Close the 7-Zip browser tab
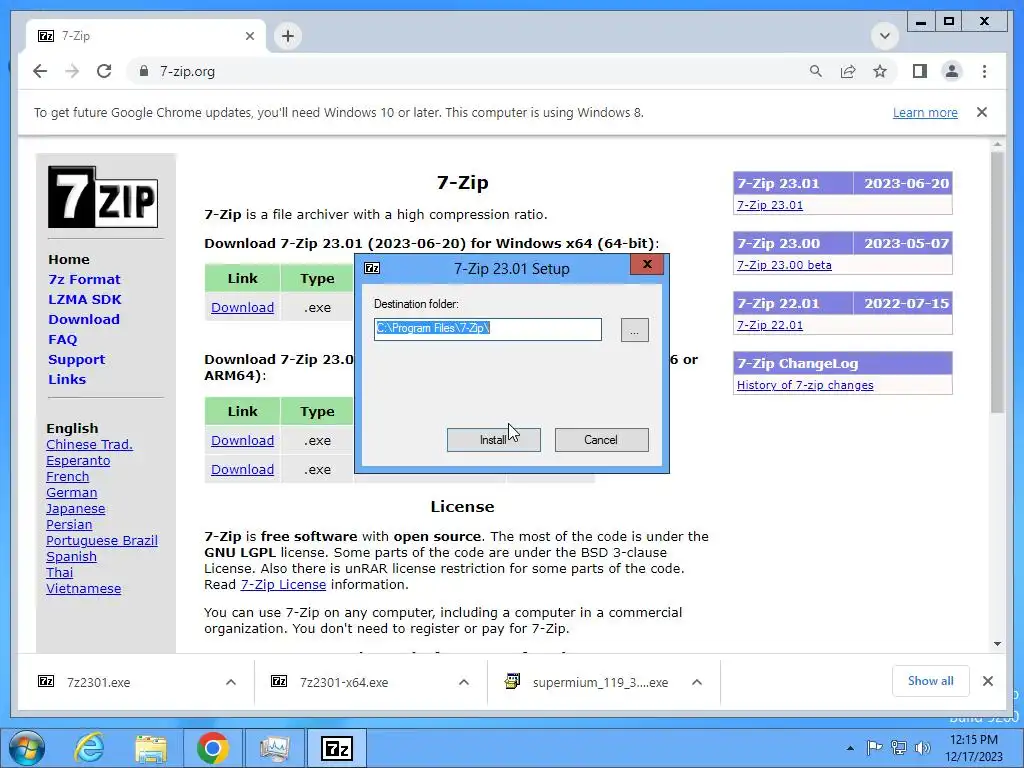The image size is (1024, 768). [249, 36]
